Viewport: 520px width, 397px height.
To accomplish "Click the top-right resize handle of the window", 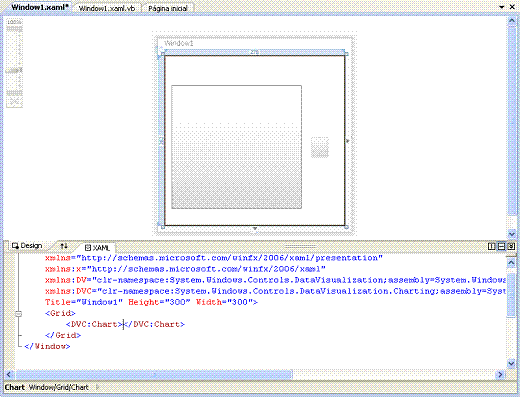I will coord(346,54).
